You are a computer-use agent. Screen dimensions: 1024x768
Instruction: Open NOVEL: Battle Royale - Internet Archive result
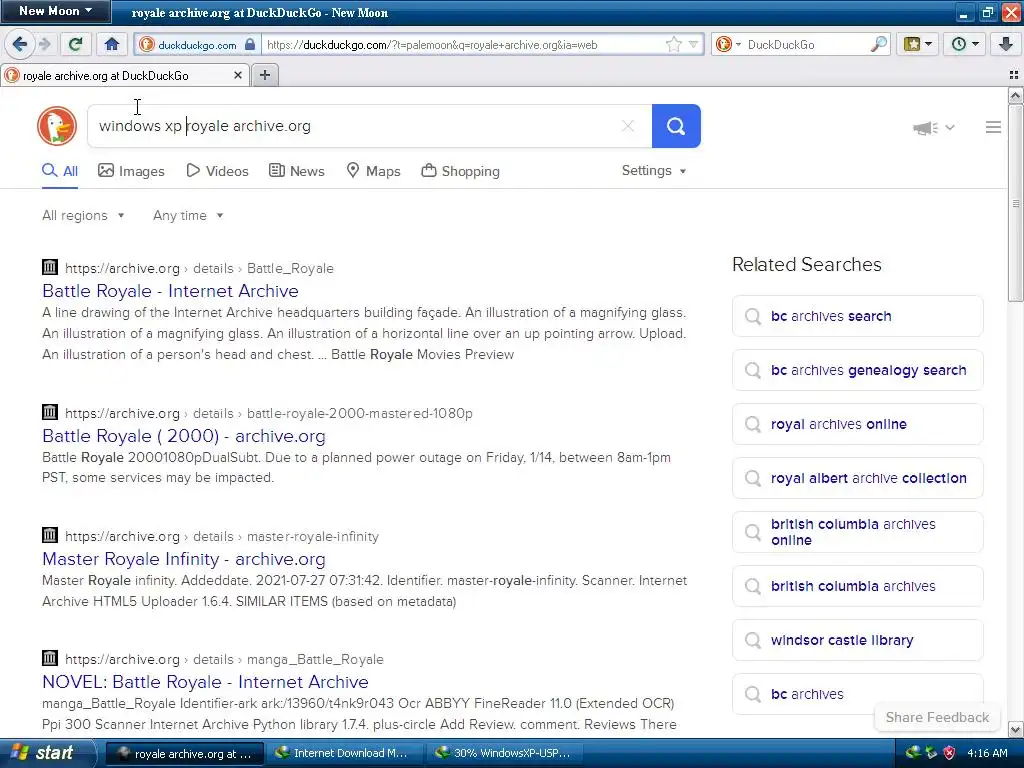click(x=205, y=682)
